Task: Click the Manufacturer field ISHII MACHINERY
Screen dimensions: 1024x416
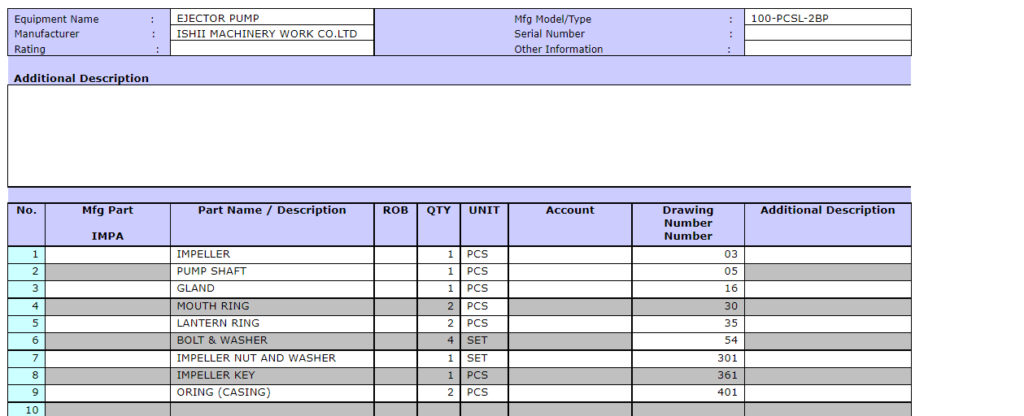Action: (x=272, y=33)
